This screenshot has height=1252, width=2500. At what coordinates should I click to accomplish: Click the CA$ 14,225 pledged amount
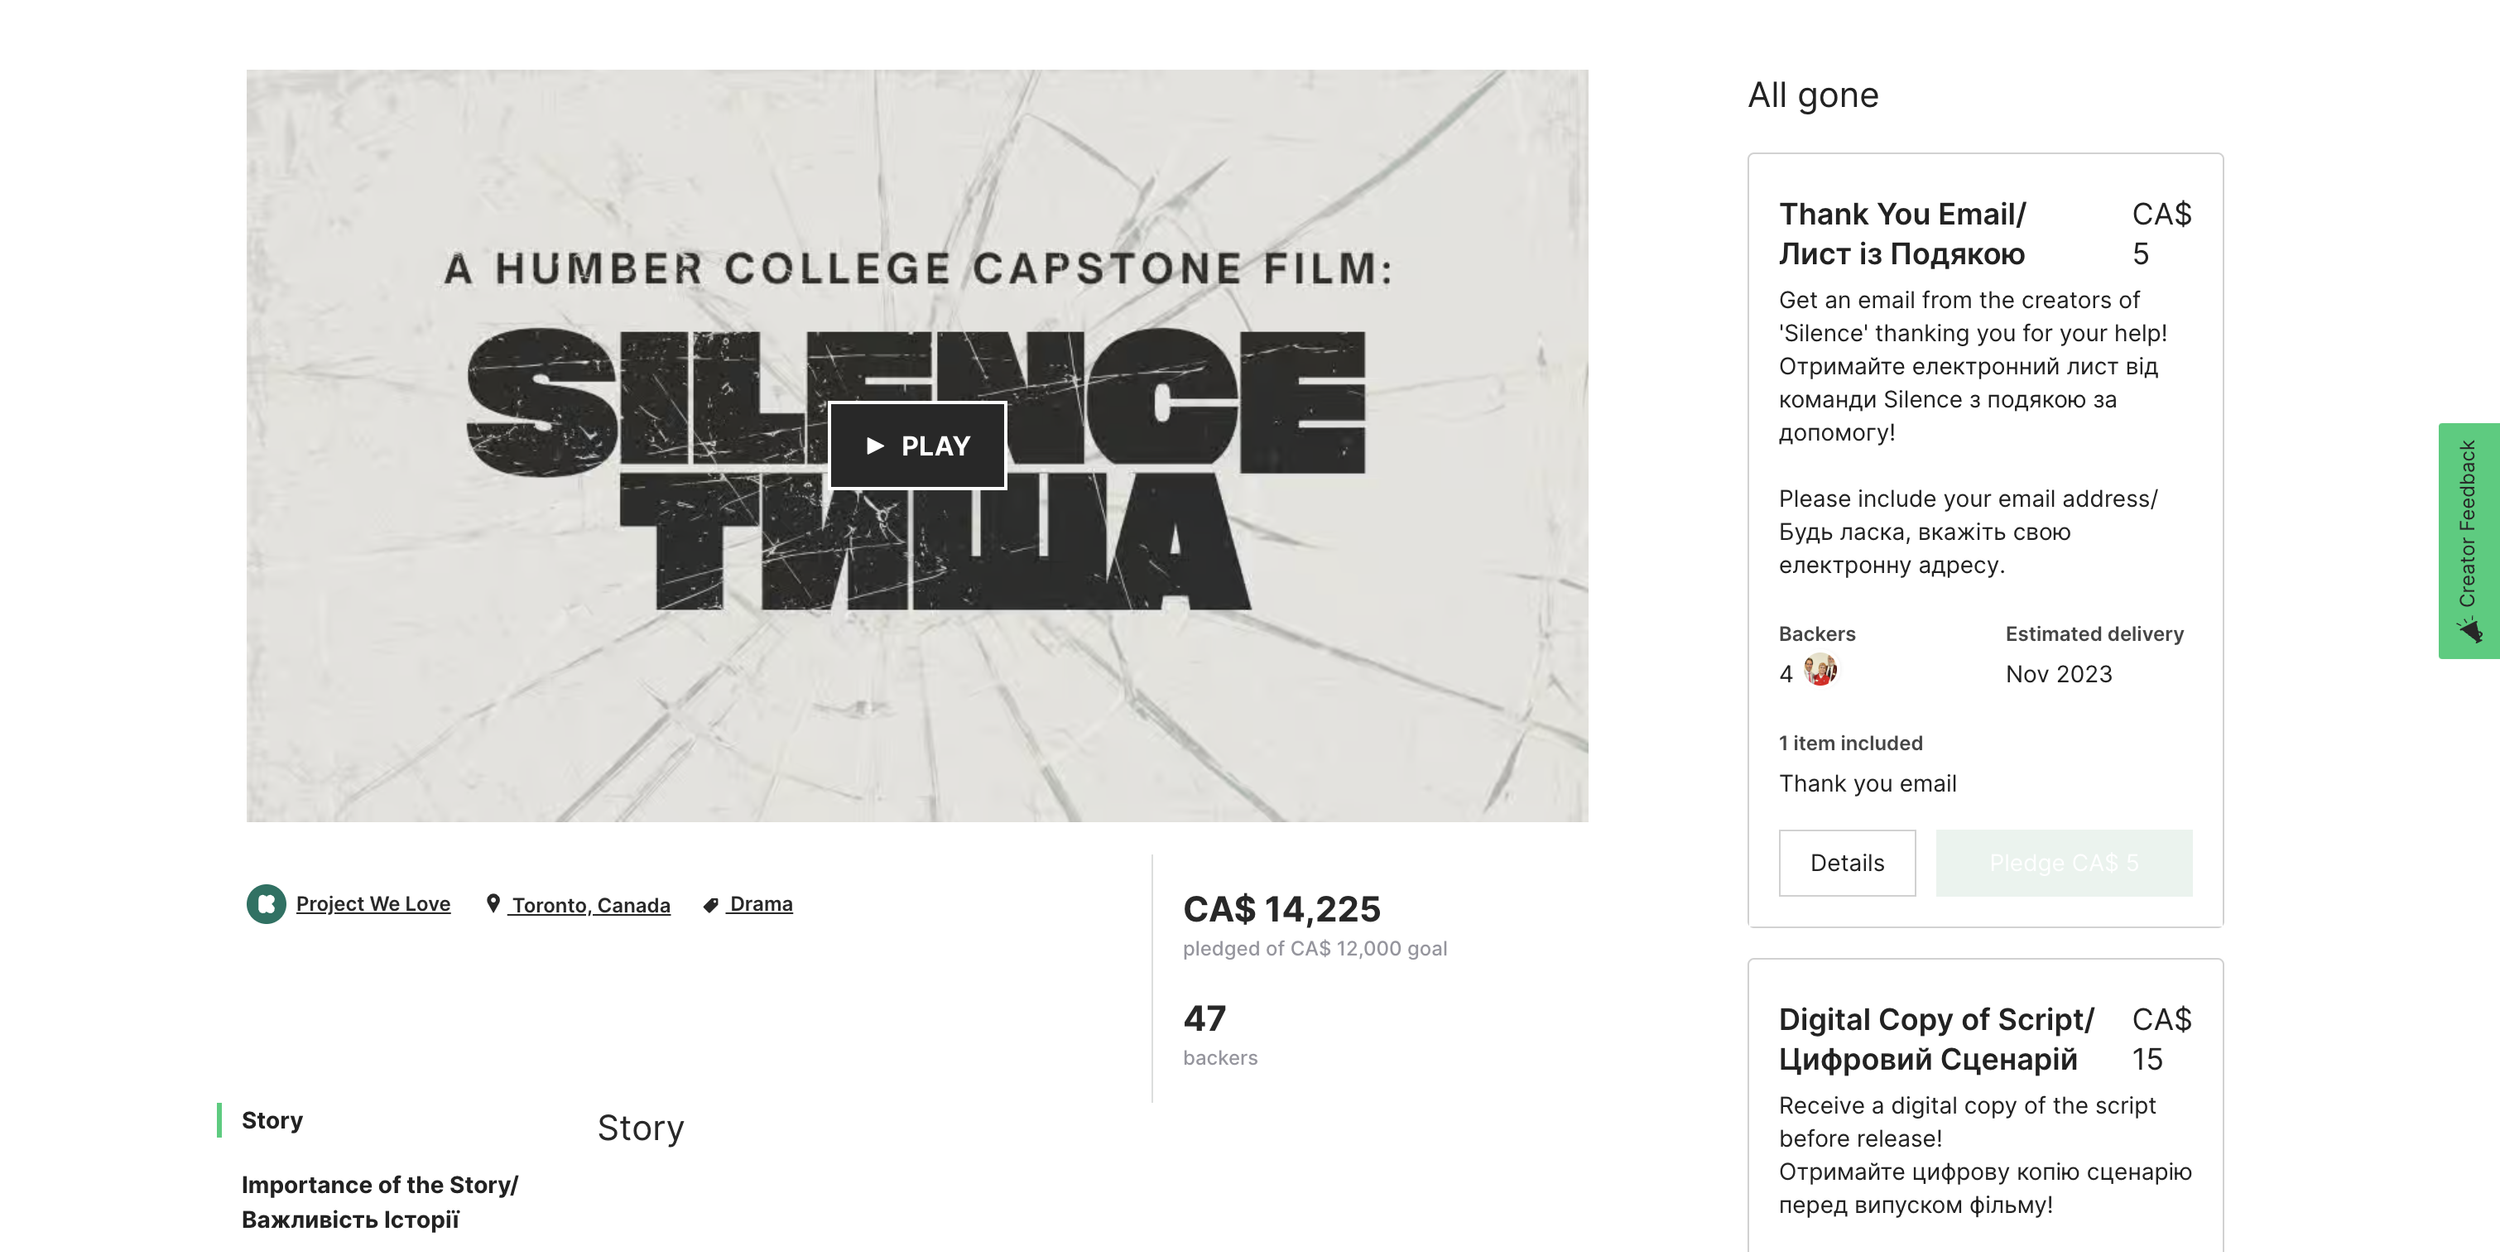point(1281,909)
